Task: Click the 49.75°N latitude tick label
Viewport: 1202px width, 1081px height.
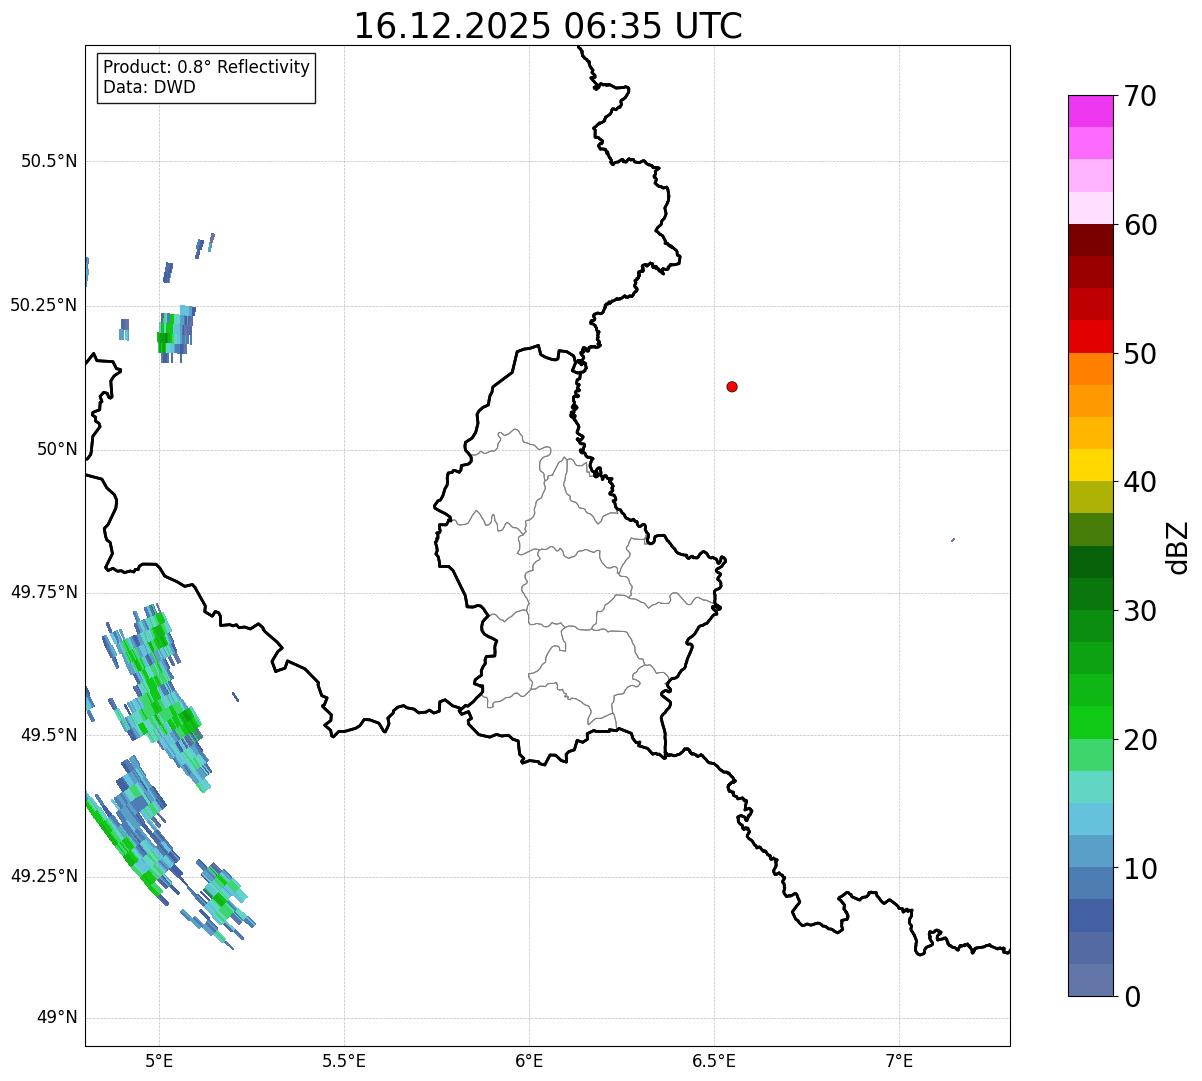Action: [x=43, y=592]
